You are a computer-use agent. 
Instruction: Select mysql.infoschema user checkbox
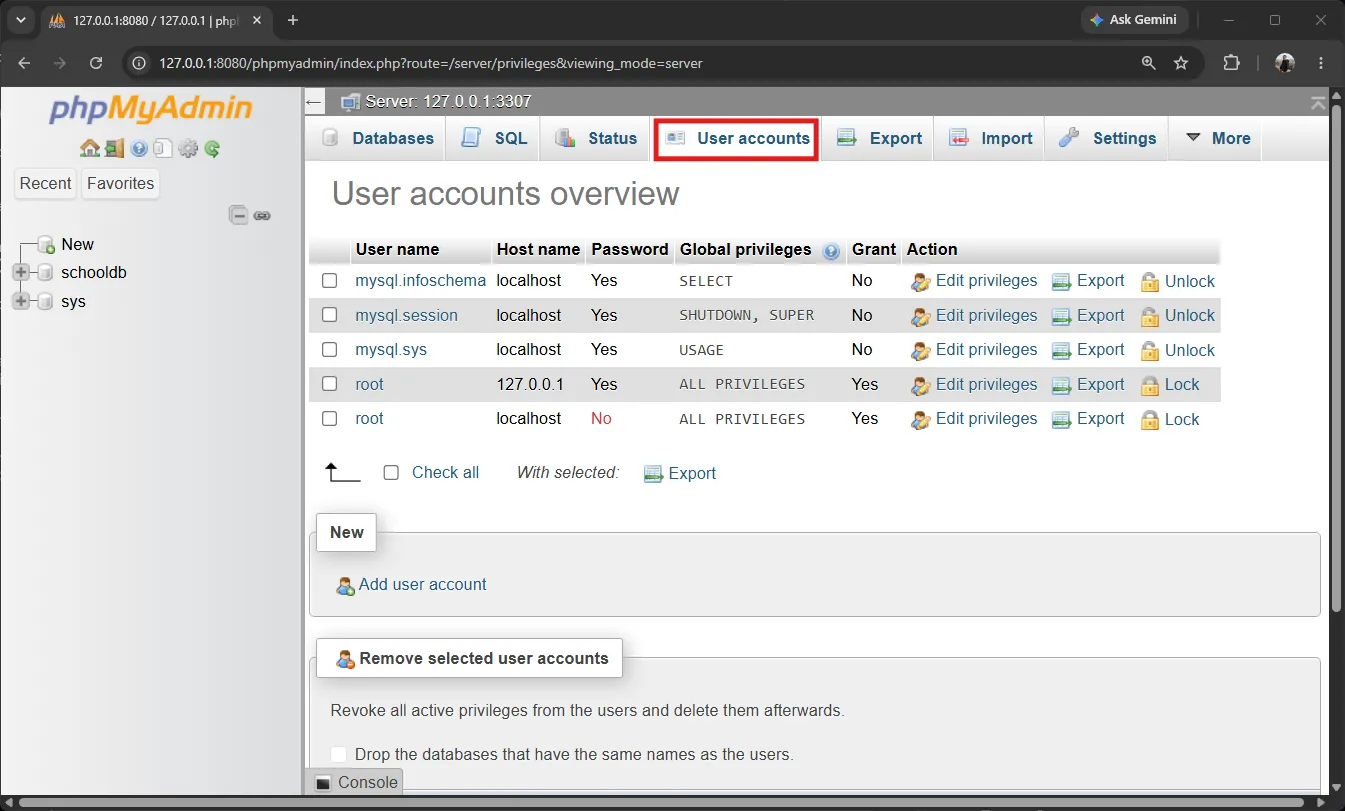pyautogui.click(x=329, y=281)
